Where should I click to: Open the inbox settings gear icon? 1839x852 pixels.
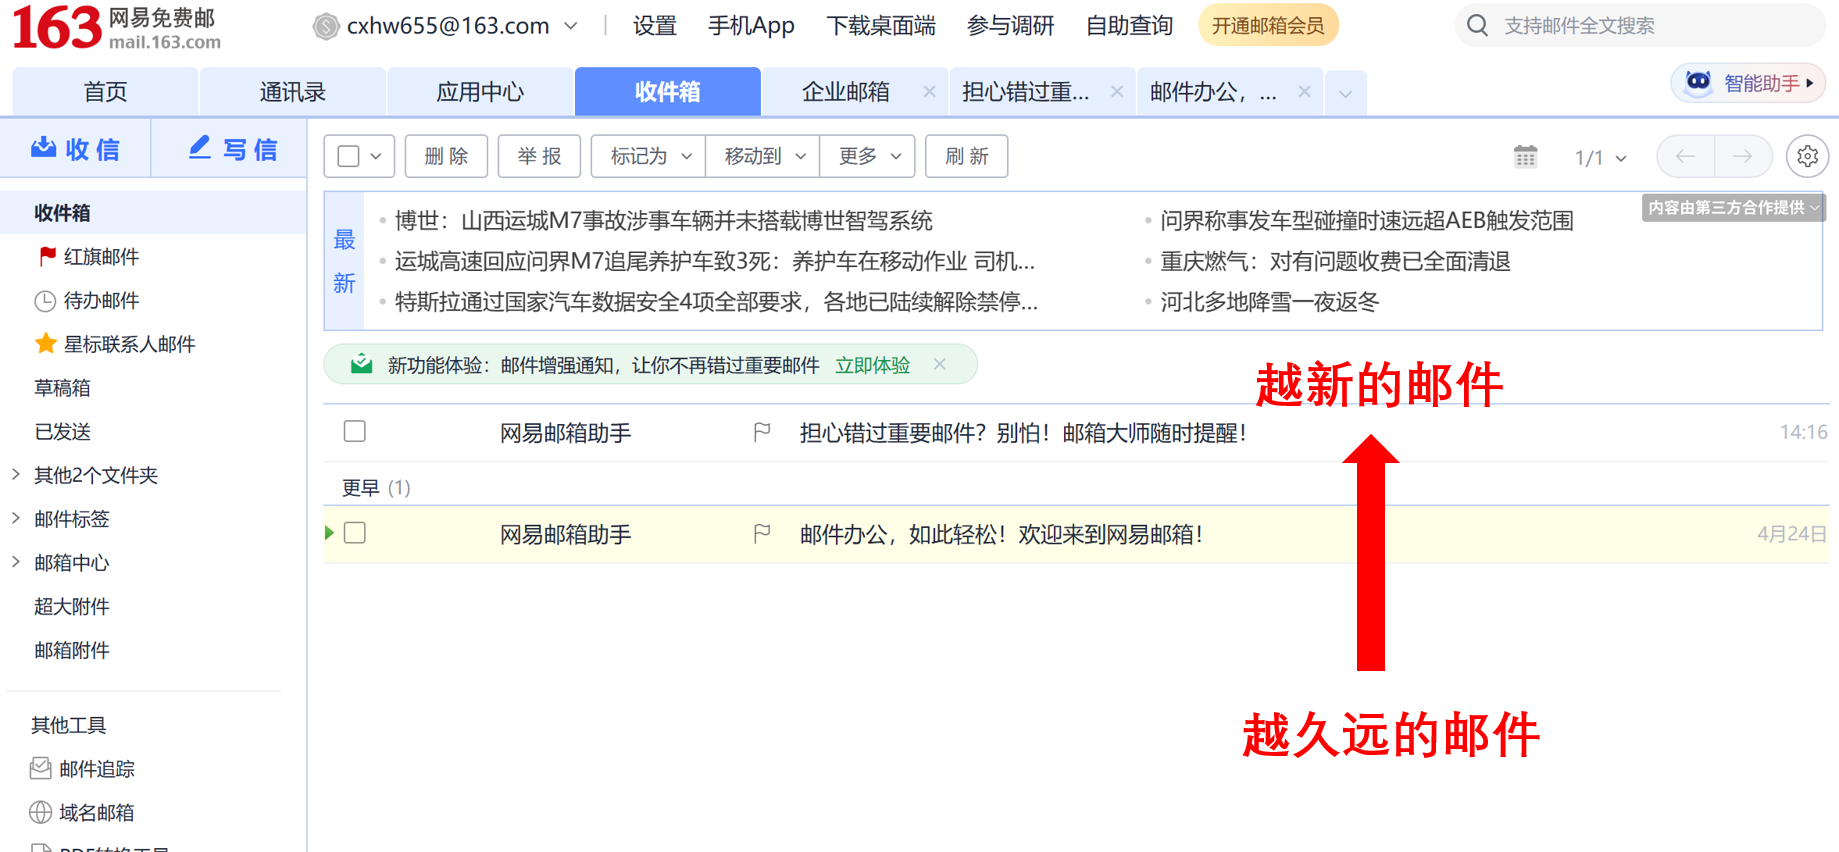click(1807, 157)
